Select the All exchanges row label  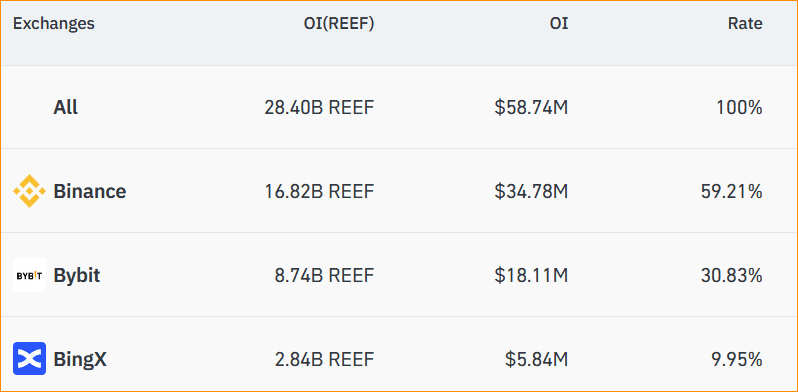click(x=66, y=108)
